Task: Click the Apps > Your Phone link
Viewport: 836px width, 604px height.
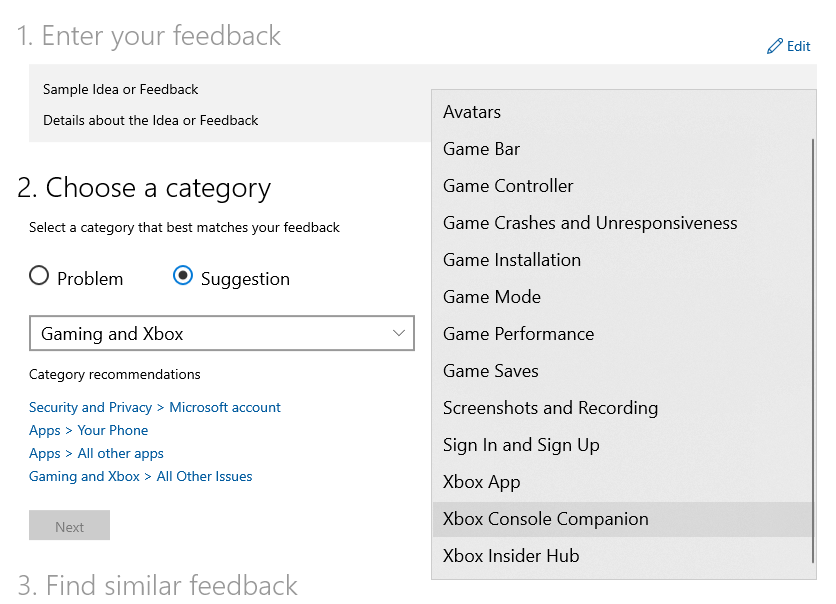Action: pyautogui.click(x=89, y=430)
